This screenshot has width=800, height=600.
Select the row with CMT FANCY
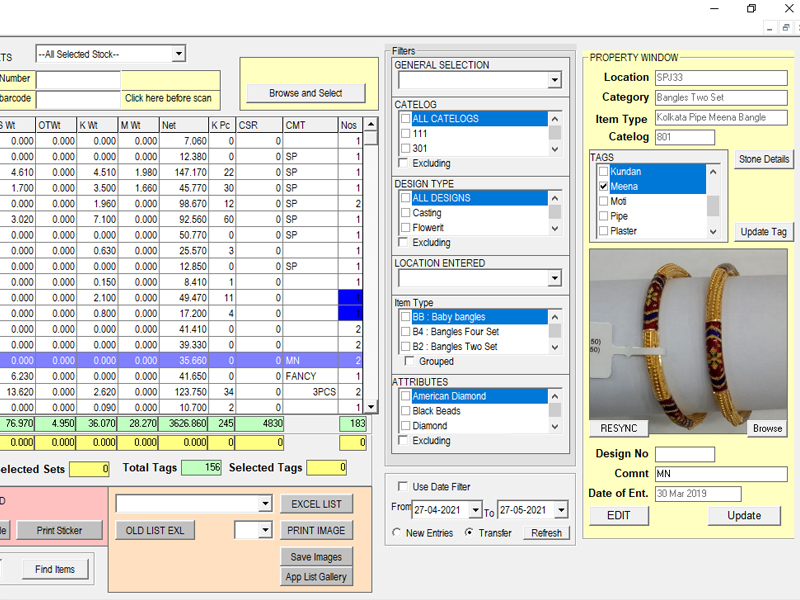tap(181, 376)
